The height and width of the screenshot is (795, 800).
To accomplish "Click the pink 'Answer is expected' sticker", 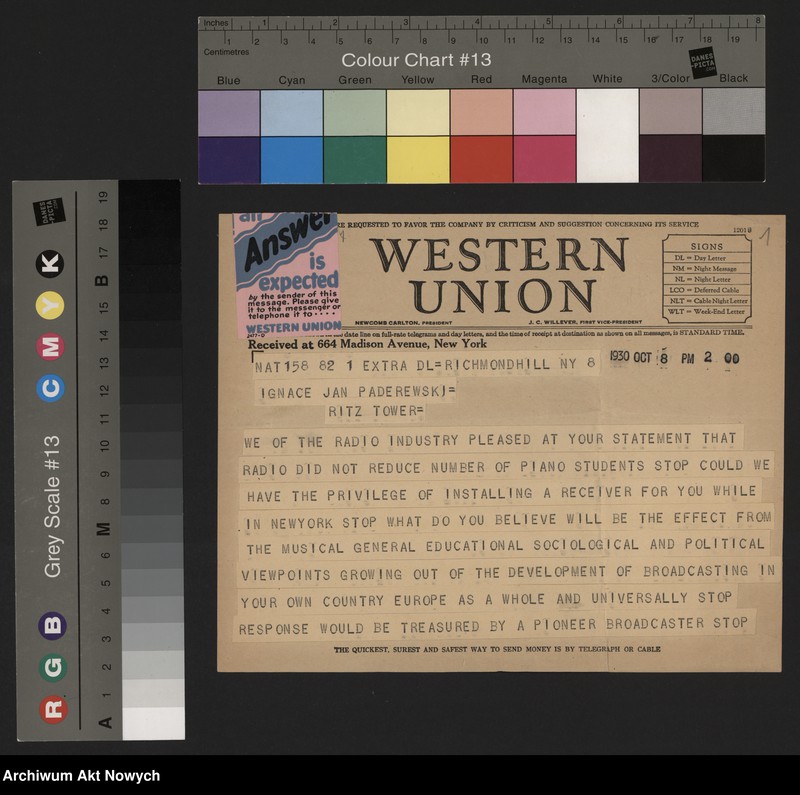I will pos(287,276).
